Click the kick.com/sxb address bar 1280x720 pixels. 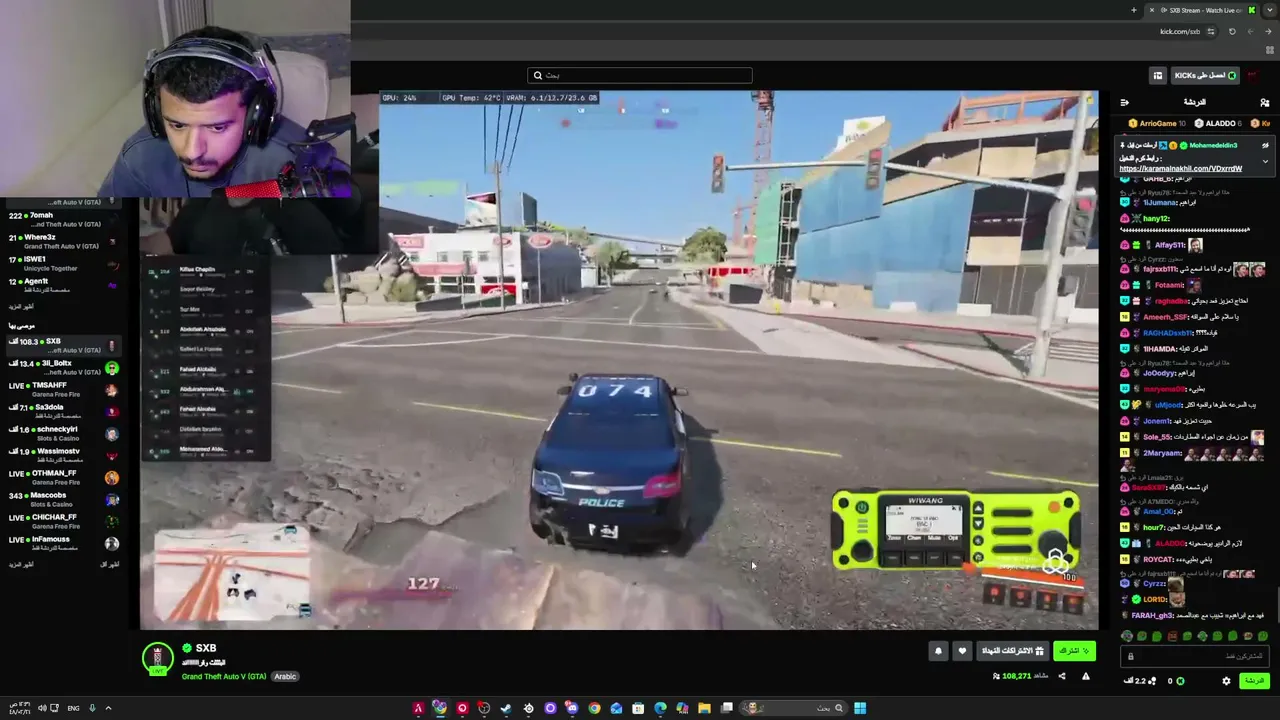point(1180,31)
